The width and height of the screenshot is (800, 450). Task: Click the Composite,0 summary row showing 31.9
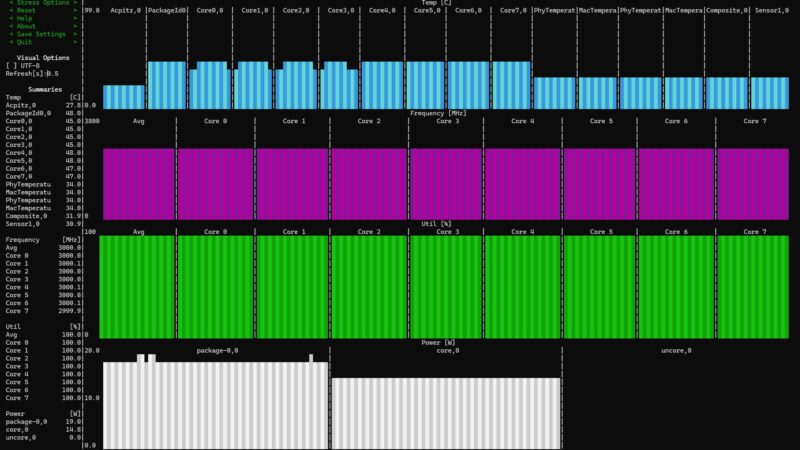43,216
